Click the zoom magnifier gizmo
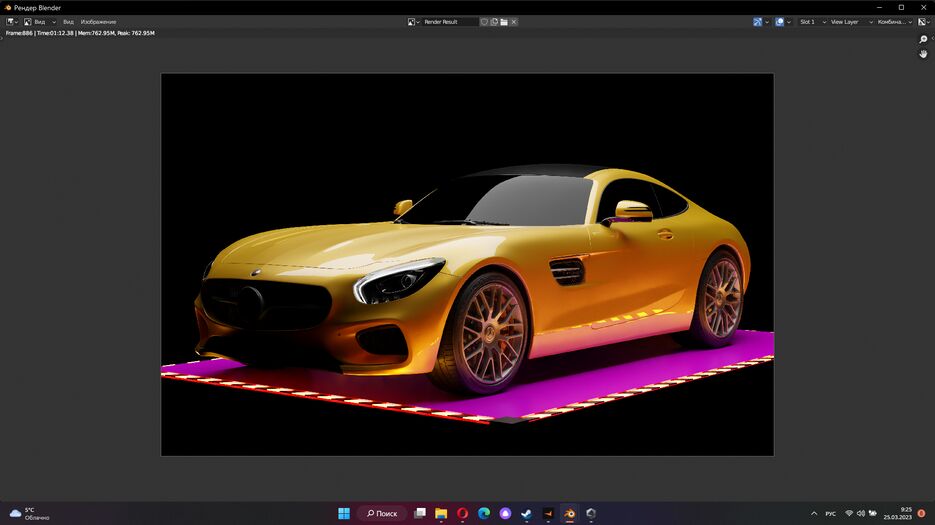 click(x=923, y=39)
